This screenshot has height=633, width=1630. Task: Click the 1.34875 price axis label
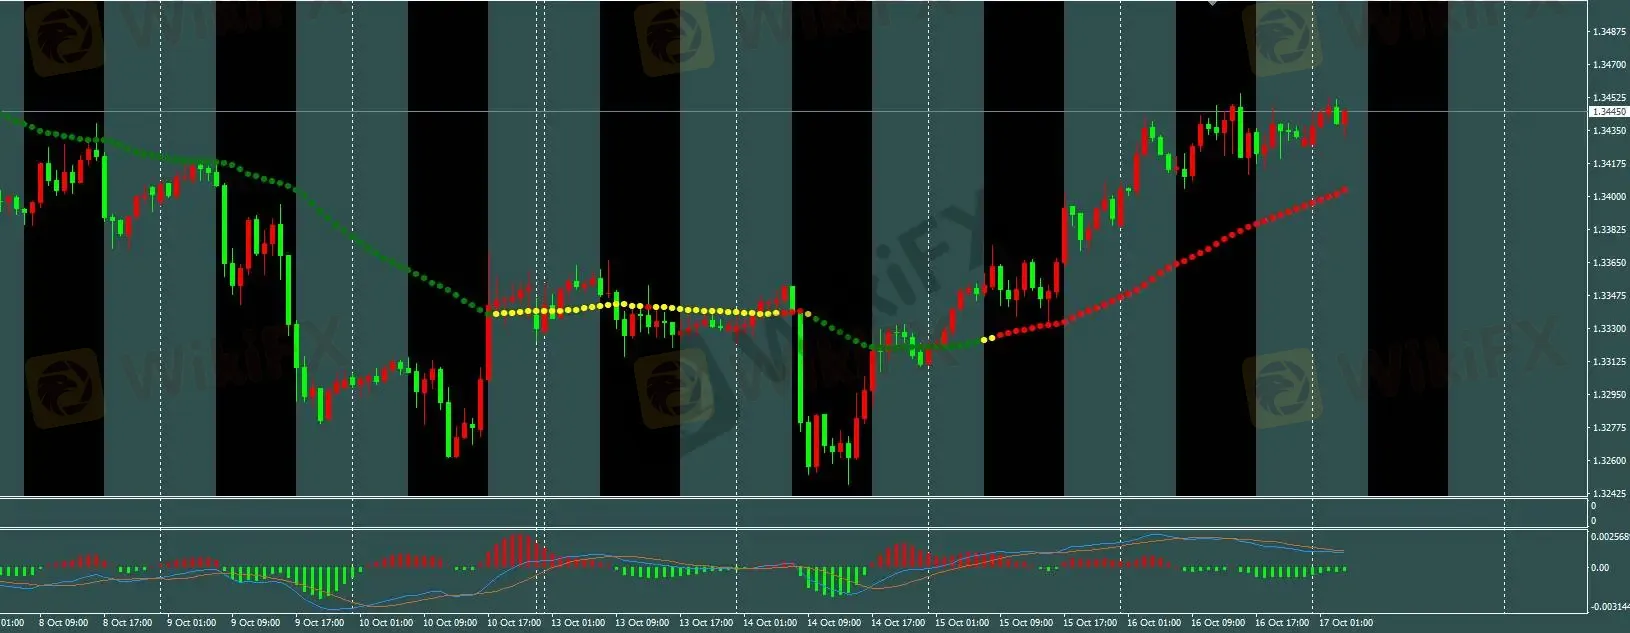[1609, 32]
